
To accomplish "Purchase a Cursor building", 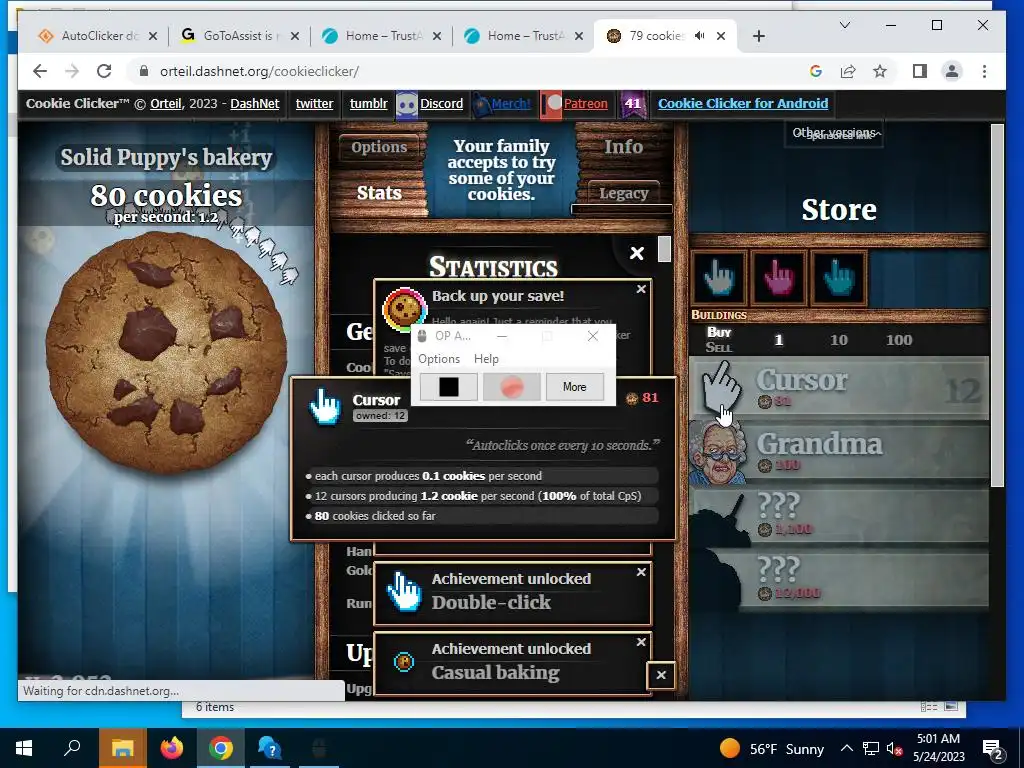I will pyautogui.click(x=839, y=389).
